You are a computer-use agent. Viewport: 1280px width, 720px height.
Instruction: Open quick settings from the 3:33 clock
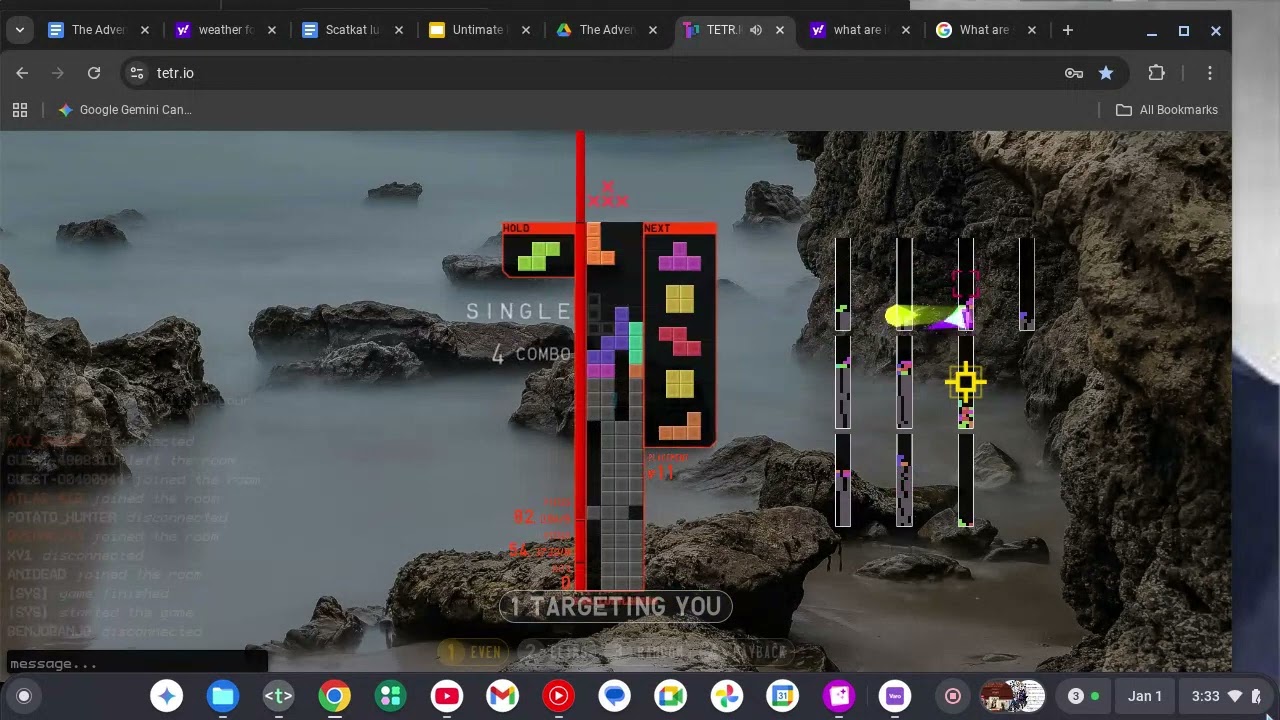(1225, 696)
